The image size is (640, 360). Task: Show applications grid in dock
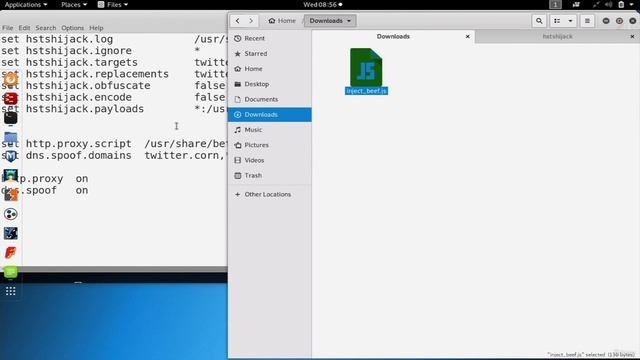pos(11,291)
